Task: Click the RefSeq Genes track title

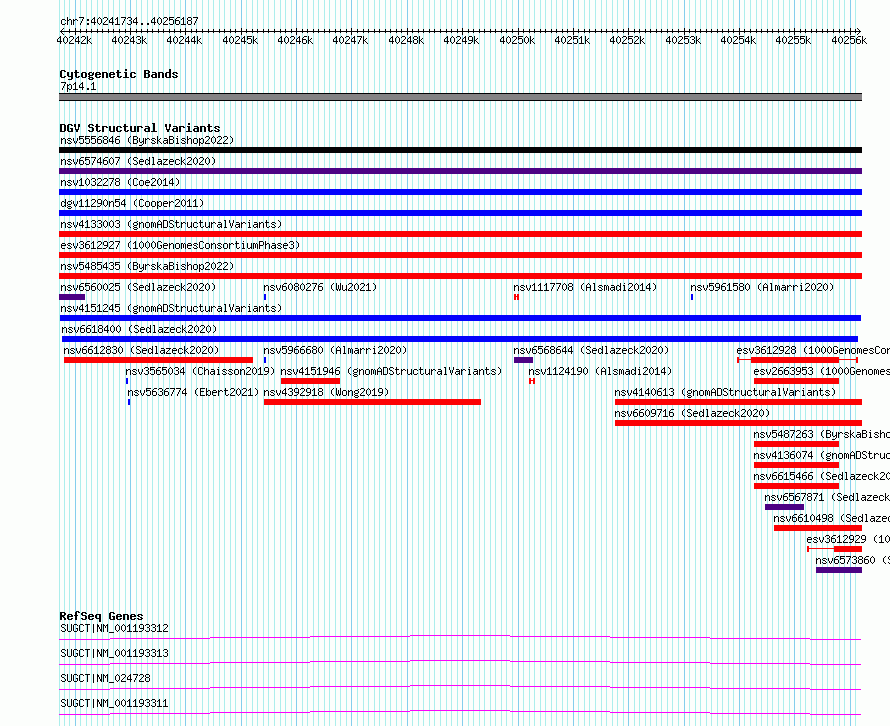Action: click(x=101, y=616)
